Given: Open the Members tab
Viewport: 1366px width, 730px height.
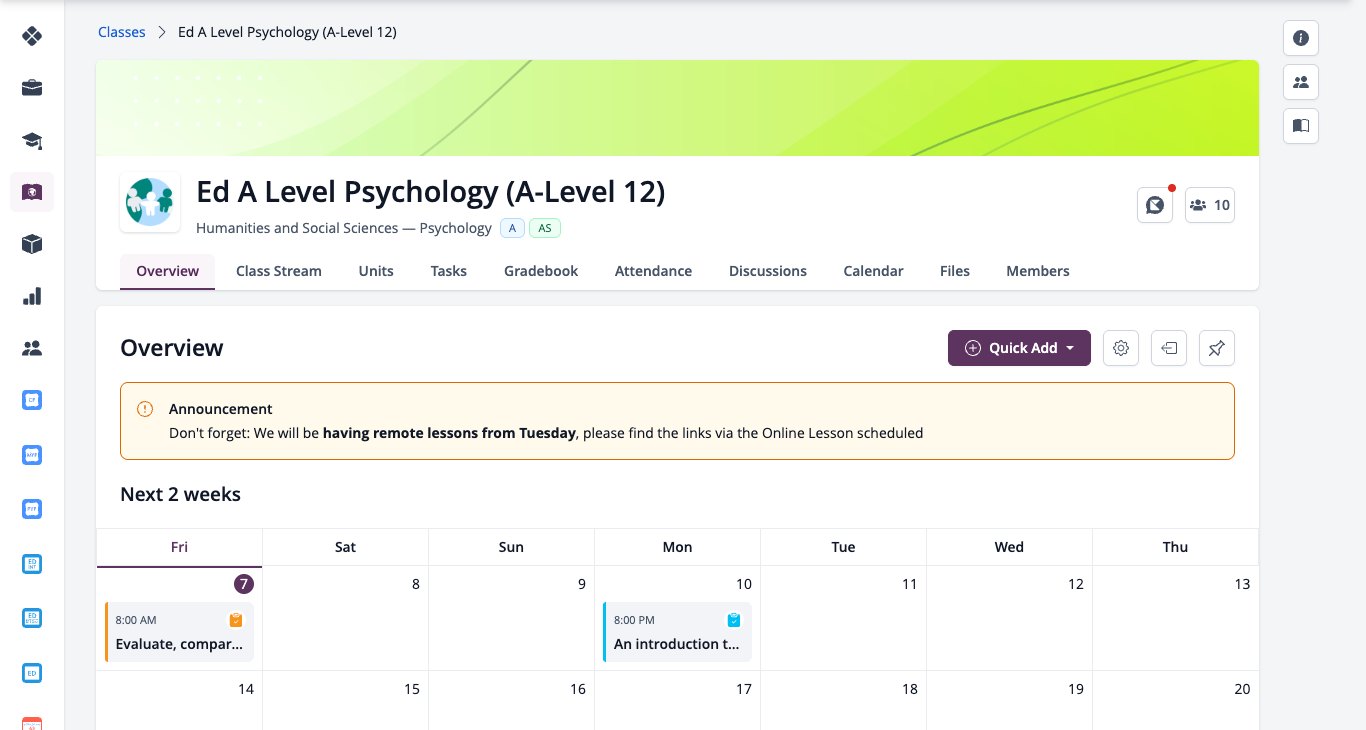Looking at the screenshot, I should point(1038,271).
